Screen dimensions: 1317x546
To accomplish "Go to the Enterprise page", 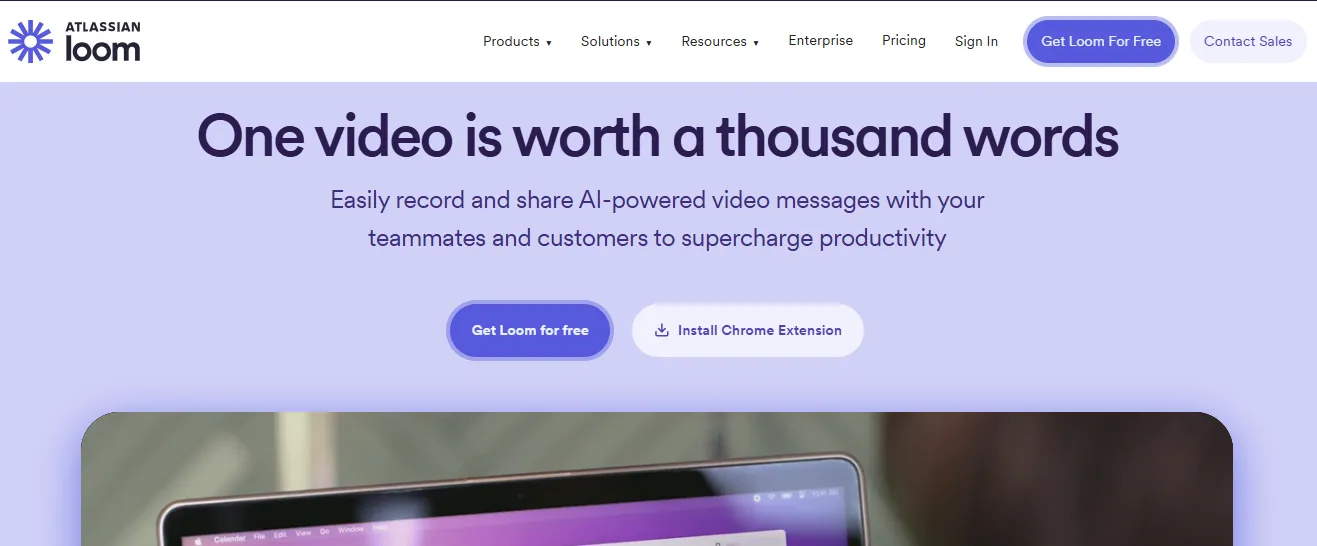I will coord(821,41).
